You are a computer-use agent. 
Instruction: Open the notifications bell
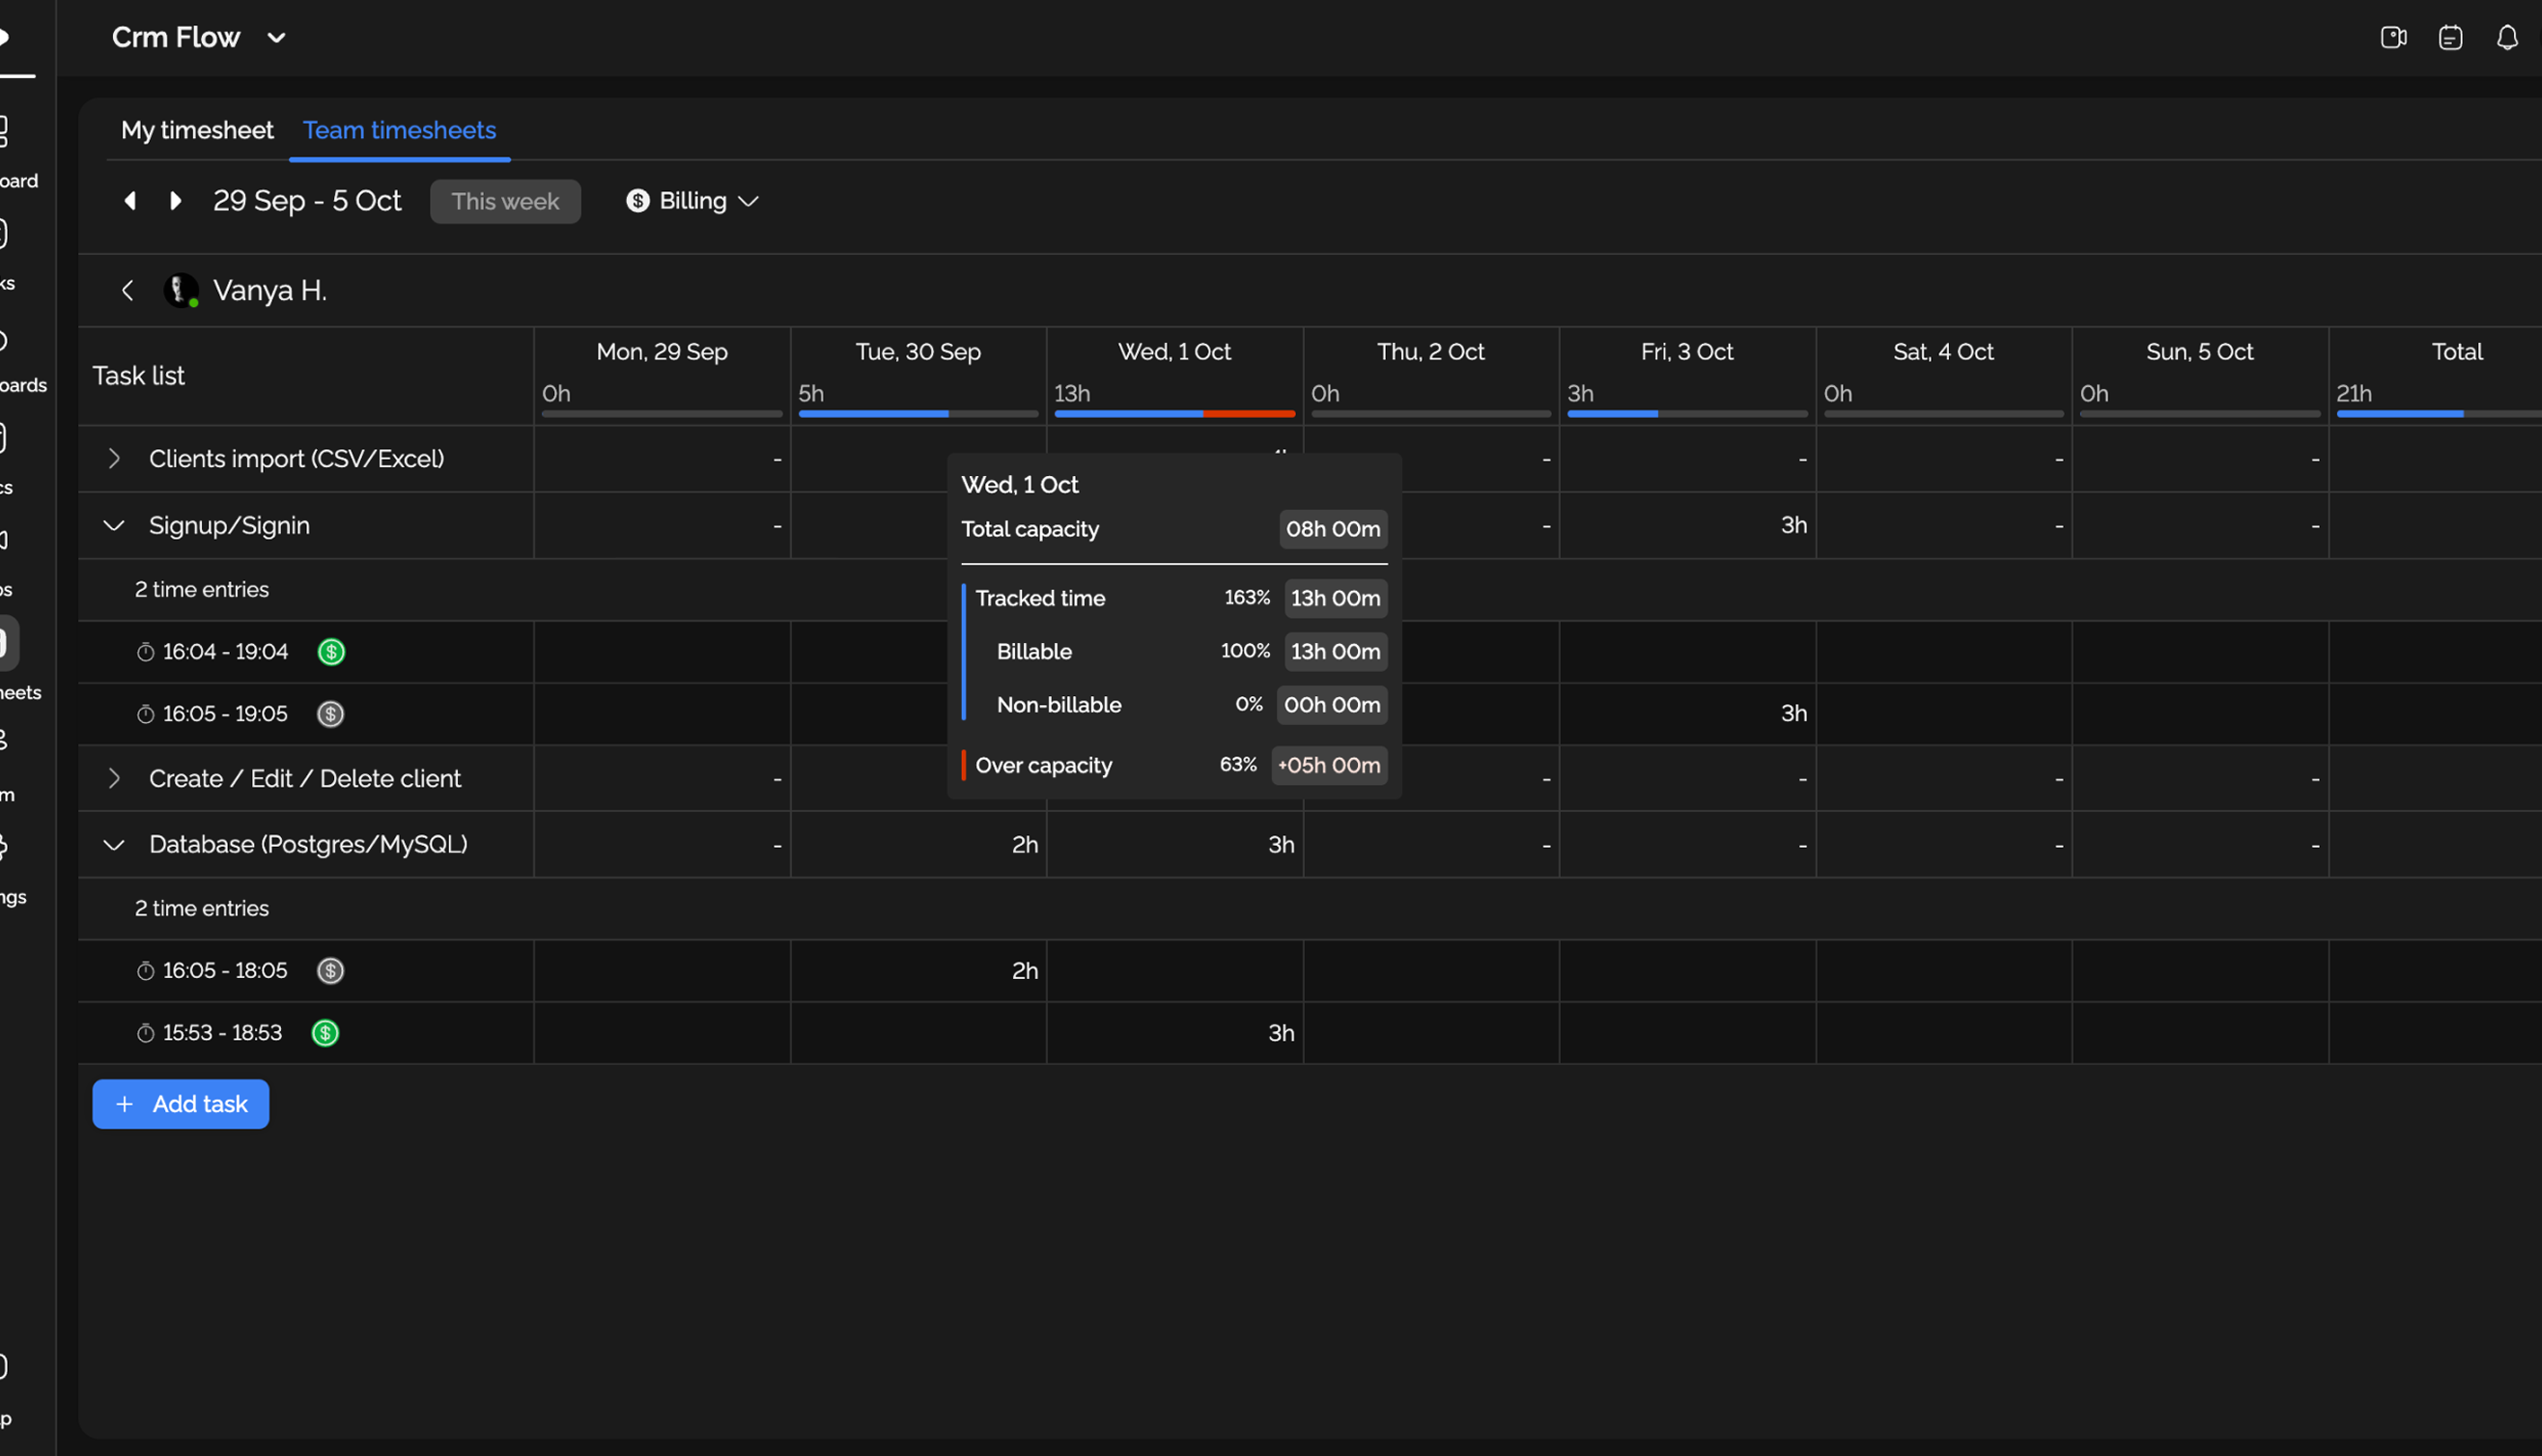[x=2507, y=38]
